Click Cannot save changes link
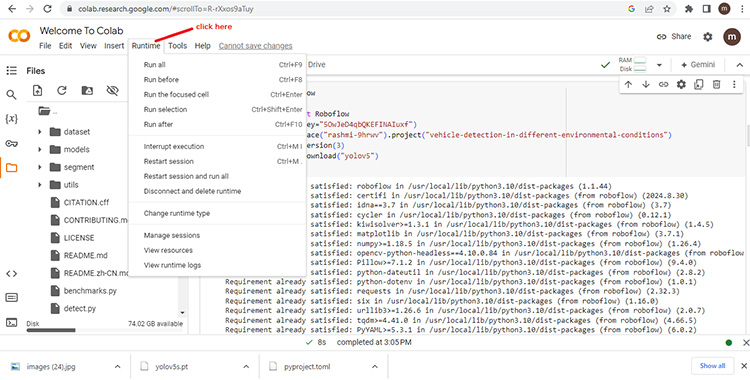Image resolution: width=750 pixels, height=380 pixels. (x=255, y=46)
